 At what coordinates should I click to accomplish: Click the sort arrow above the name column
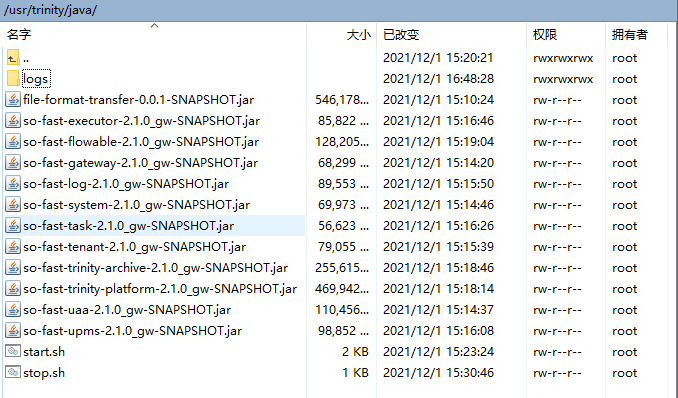pos(154,26)
